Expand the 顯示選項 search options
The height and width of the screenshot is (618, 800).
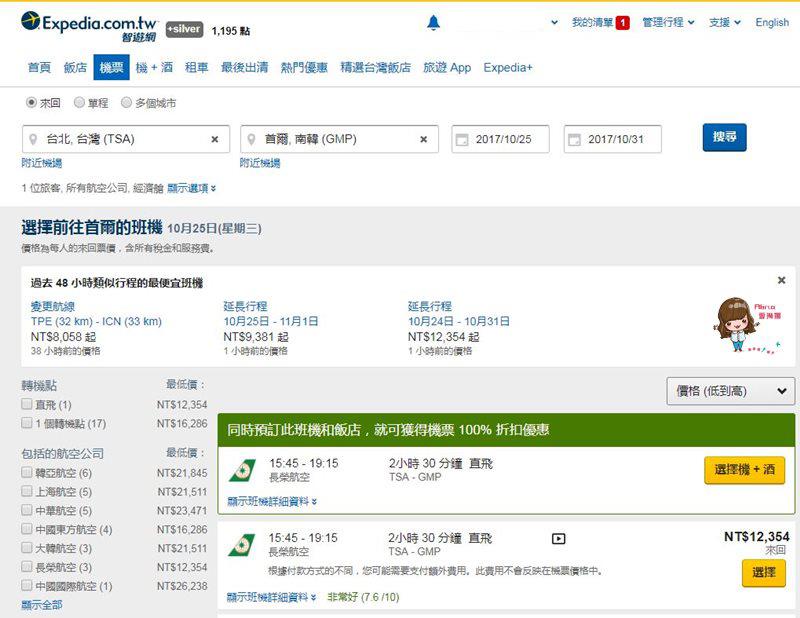pos(191,188)
